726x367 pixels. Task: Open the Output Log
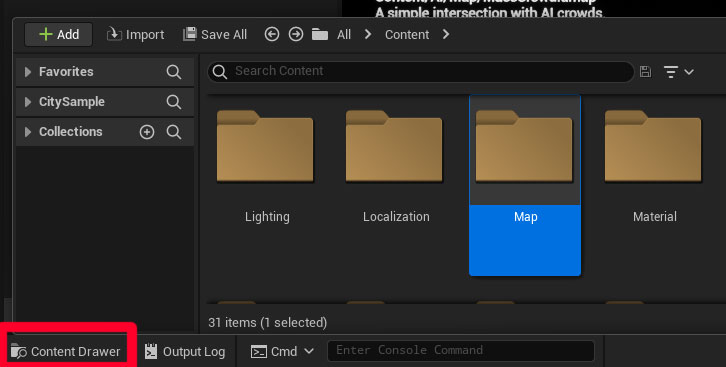[x=185, y=352]
